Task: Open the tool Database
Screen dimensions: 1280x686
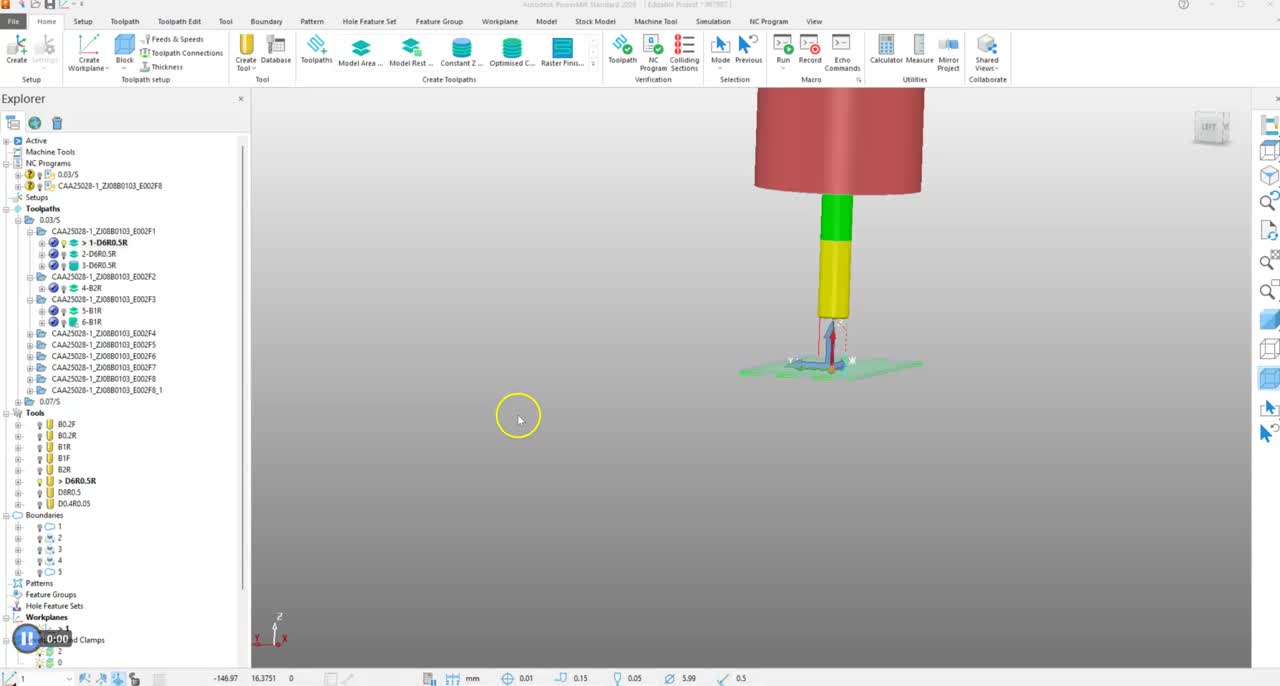Action: point(276,49)
